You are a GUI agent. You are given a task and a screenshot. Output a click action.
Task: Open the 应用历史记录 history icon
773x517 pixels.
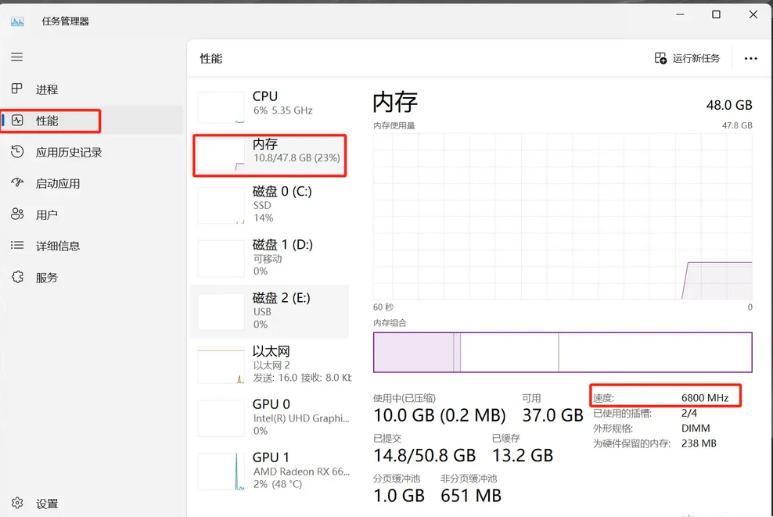pos(17,152)
